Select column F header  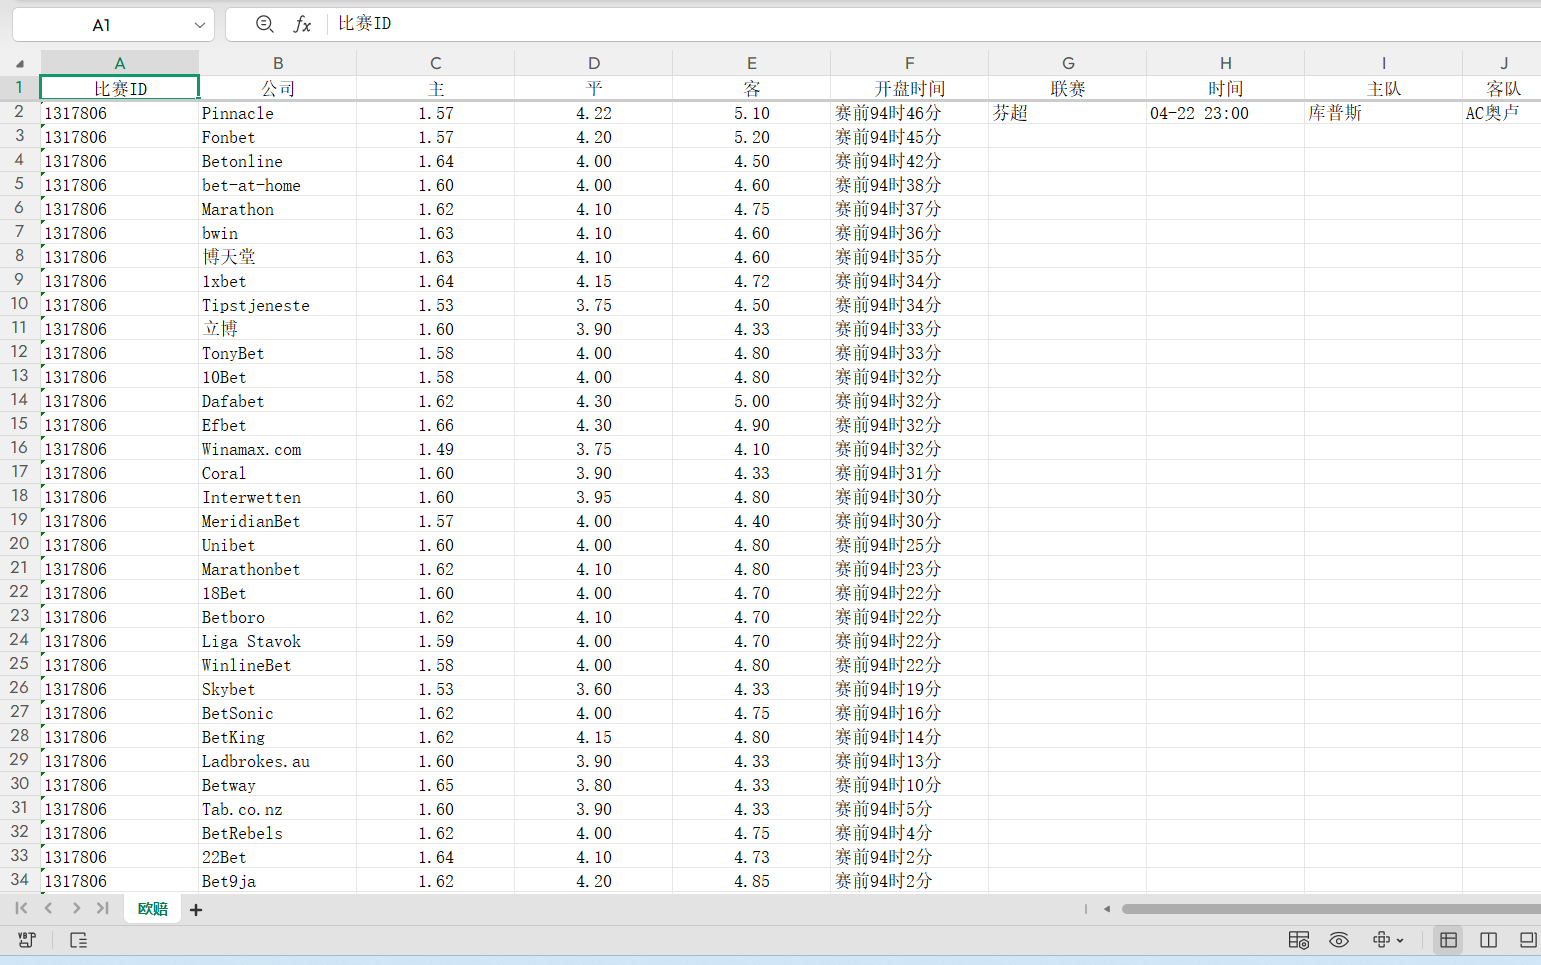point(910,63)
